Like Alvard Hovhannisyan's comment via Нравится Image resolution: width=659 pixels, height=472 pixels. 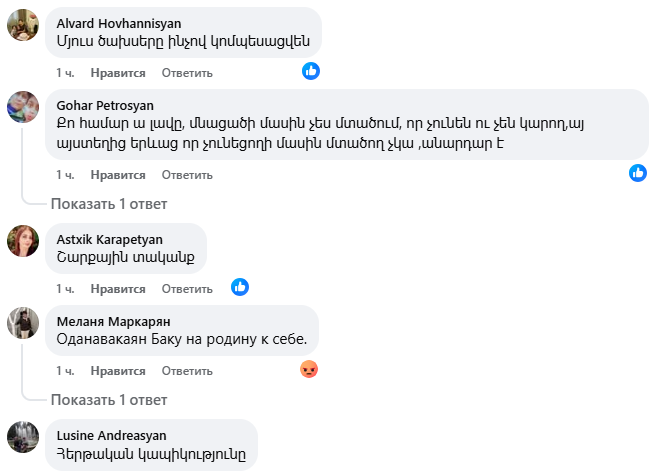click(118, 73)
